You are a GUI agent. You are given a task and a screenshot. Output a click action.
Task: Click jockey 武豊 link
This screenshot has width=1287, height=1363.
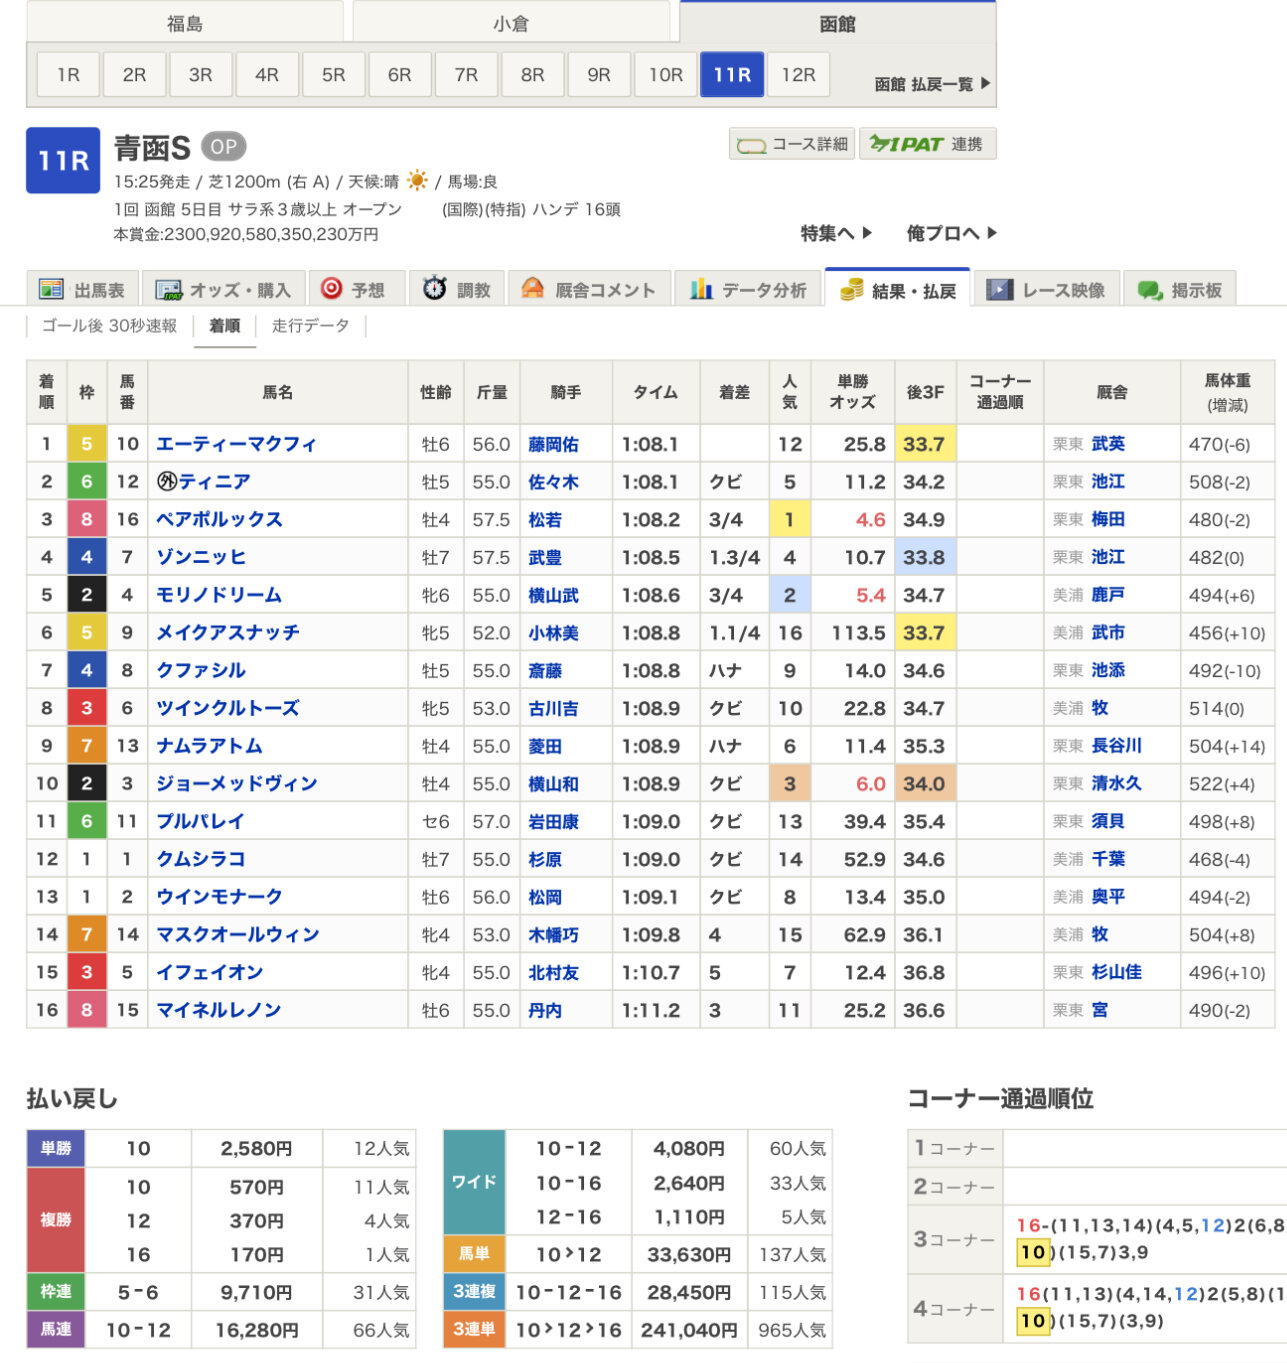pos(545,557)
